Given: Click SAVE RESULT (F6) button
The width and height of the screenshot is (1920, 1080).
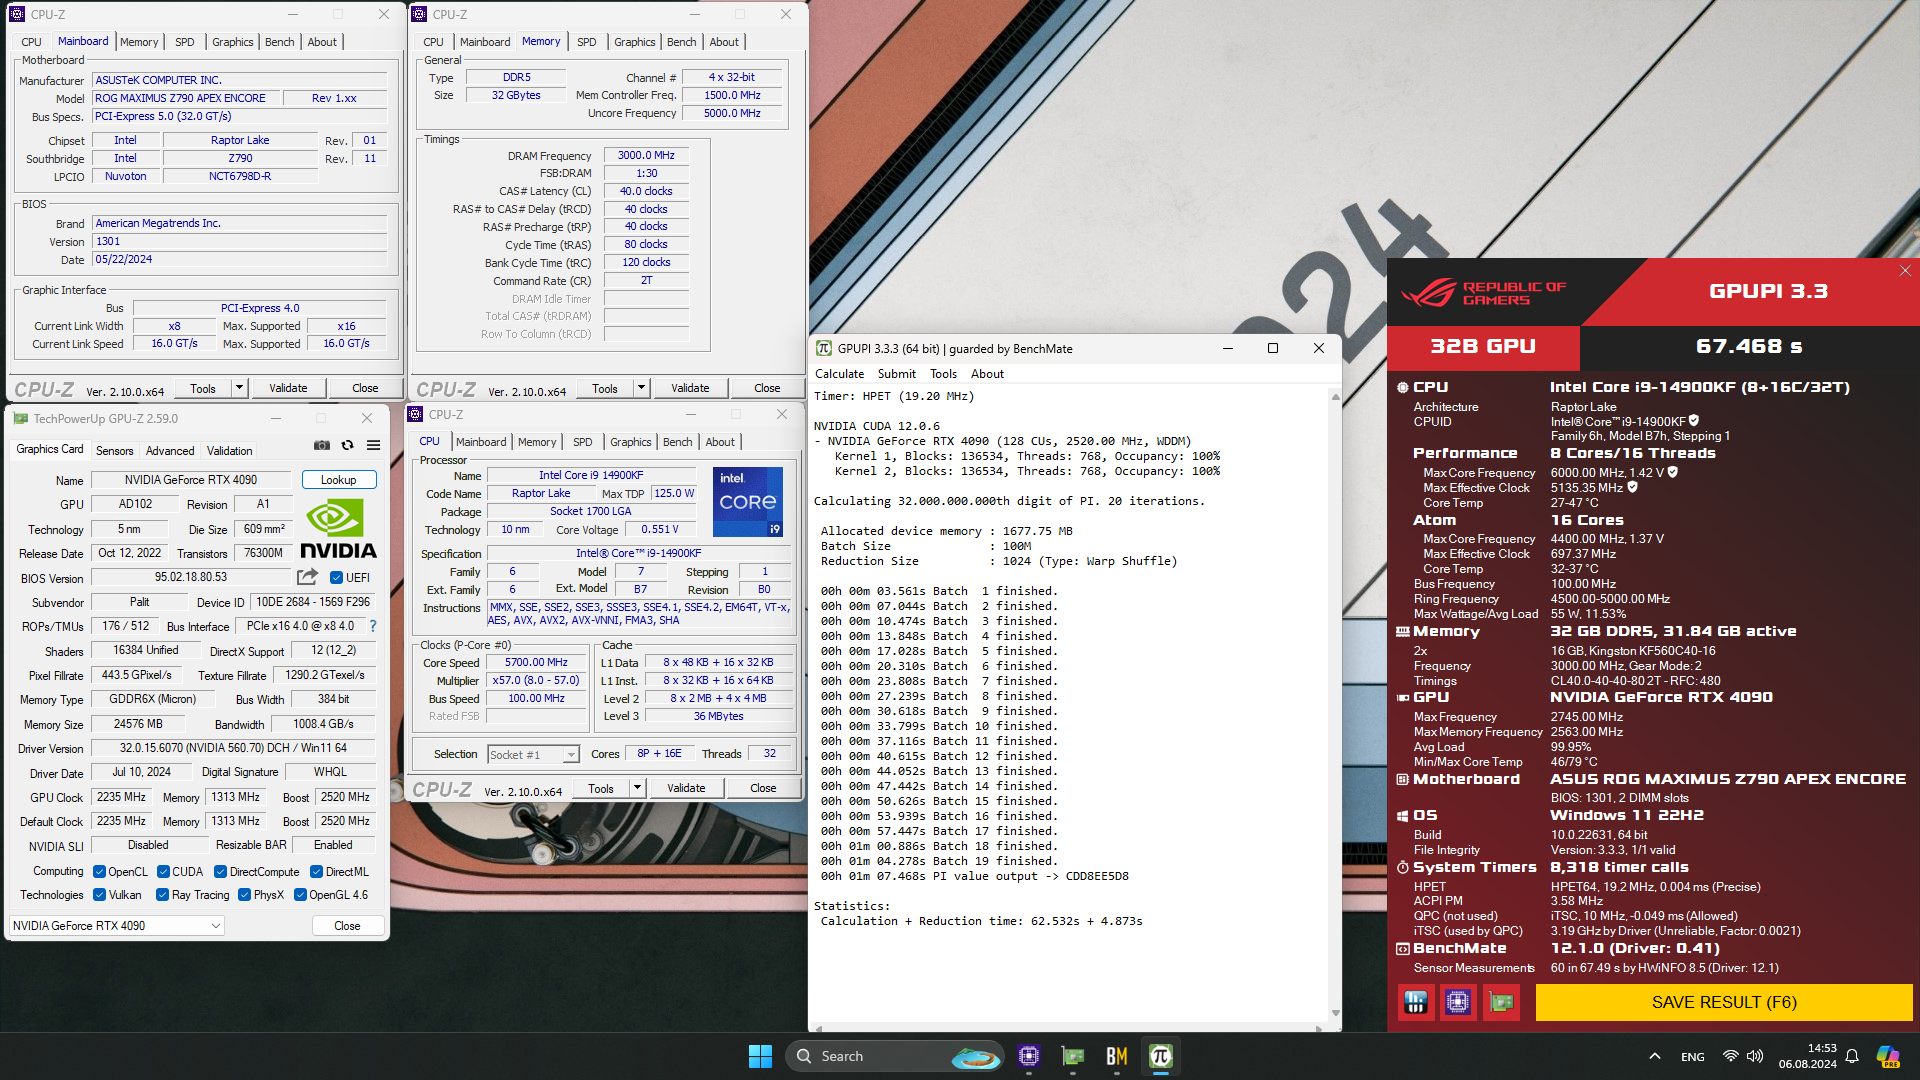Looking at the screenshot, I should click(1724, 1002).
